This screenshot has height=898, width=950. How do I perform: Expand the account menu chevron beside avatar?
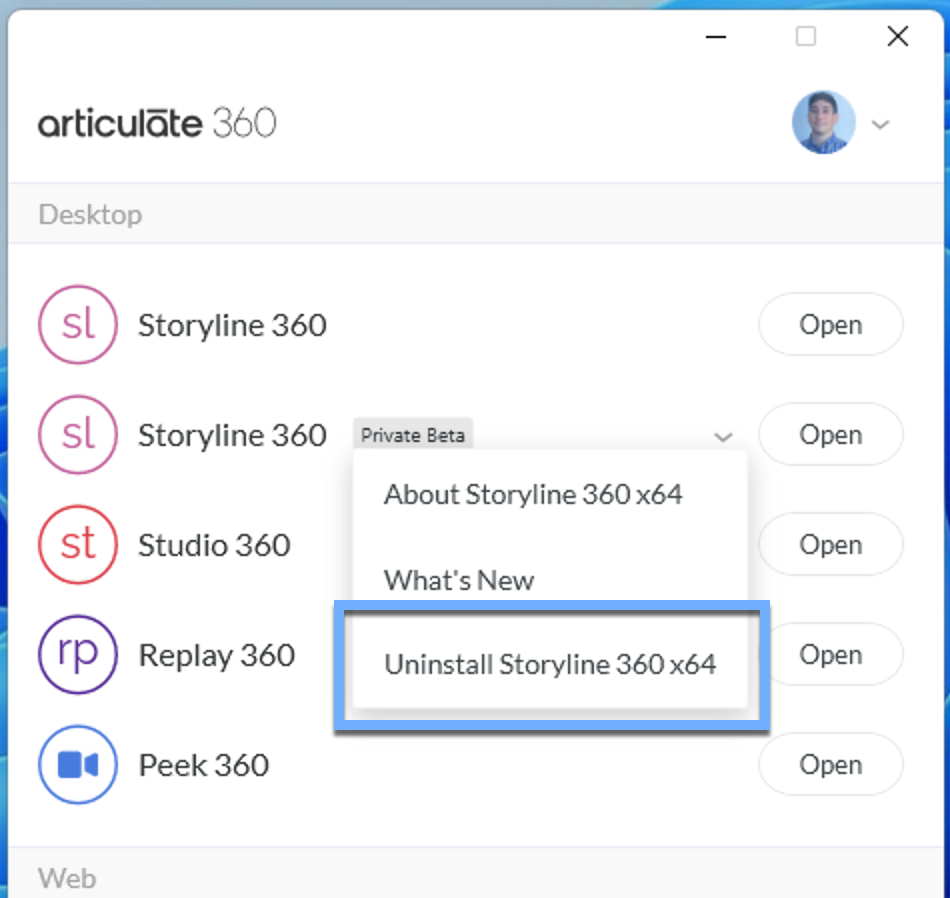tap(880, 125)
